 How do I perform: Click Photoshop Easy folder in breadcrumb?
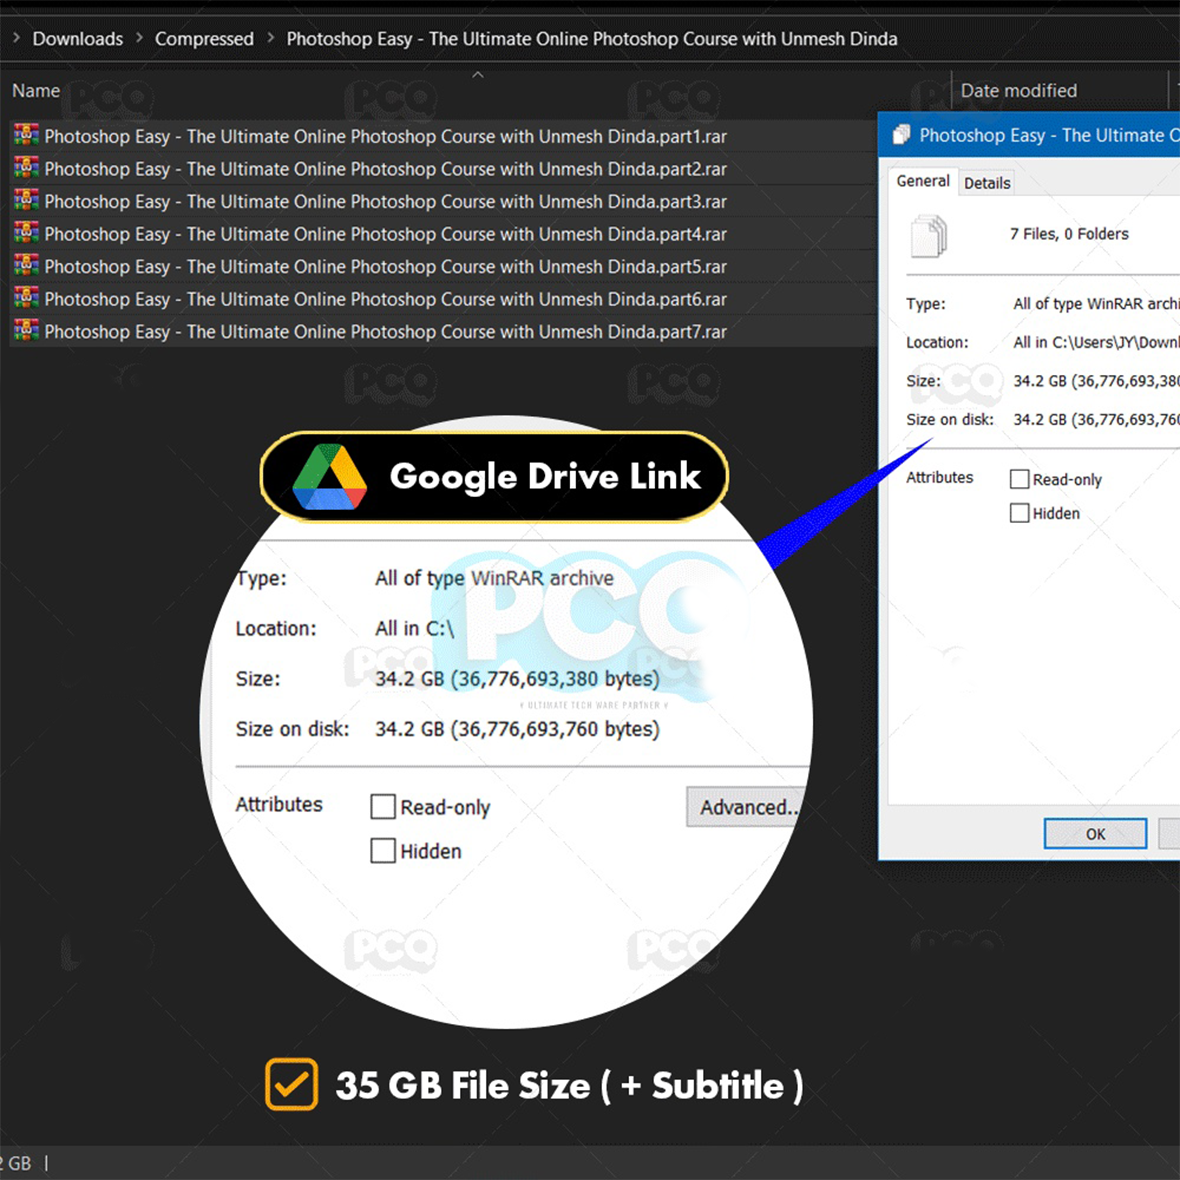point(592,38)
